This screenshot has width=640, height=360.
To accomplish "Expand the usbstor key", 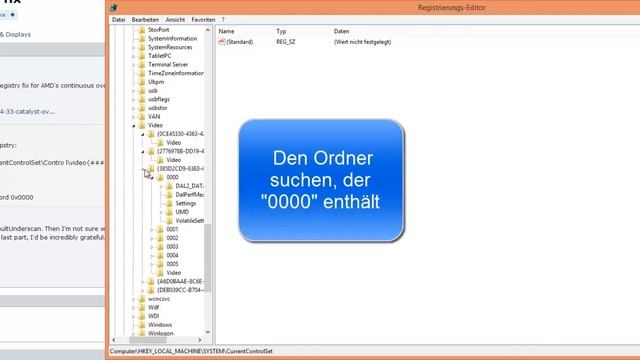I will [133, 108].
